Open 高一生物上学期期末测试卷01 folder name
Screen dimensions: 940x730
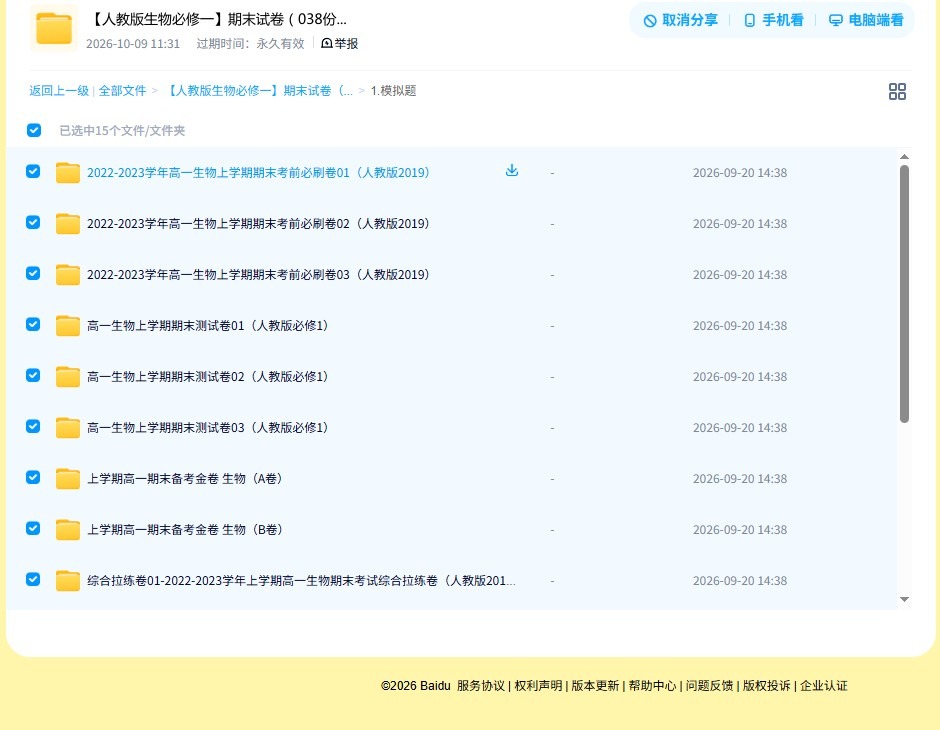208,325
